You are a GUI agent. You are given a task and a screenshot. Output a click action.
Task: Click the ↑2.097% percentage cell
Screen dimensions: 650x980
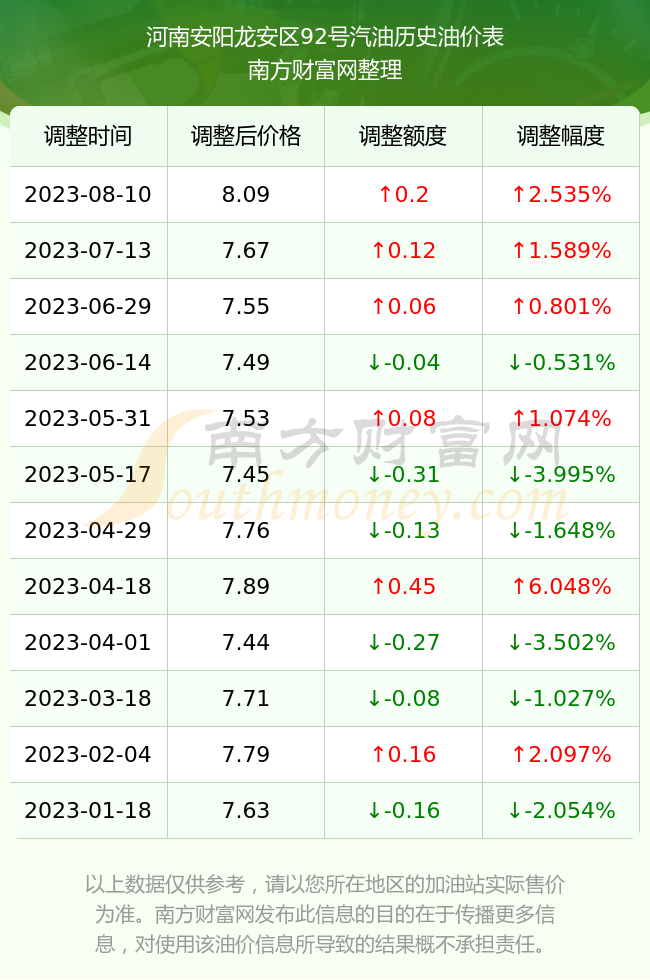(x=561, y=754)
